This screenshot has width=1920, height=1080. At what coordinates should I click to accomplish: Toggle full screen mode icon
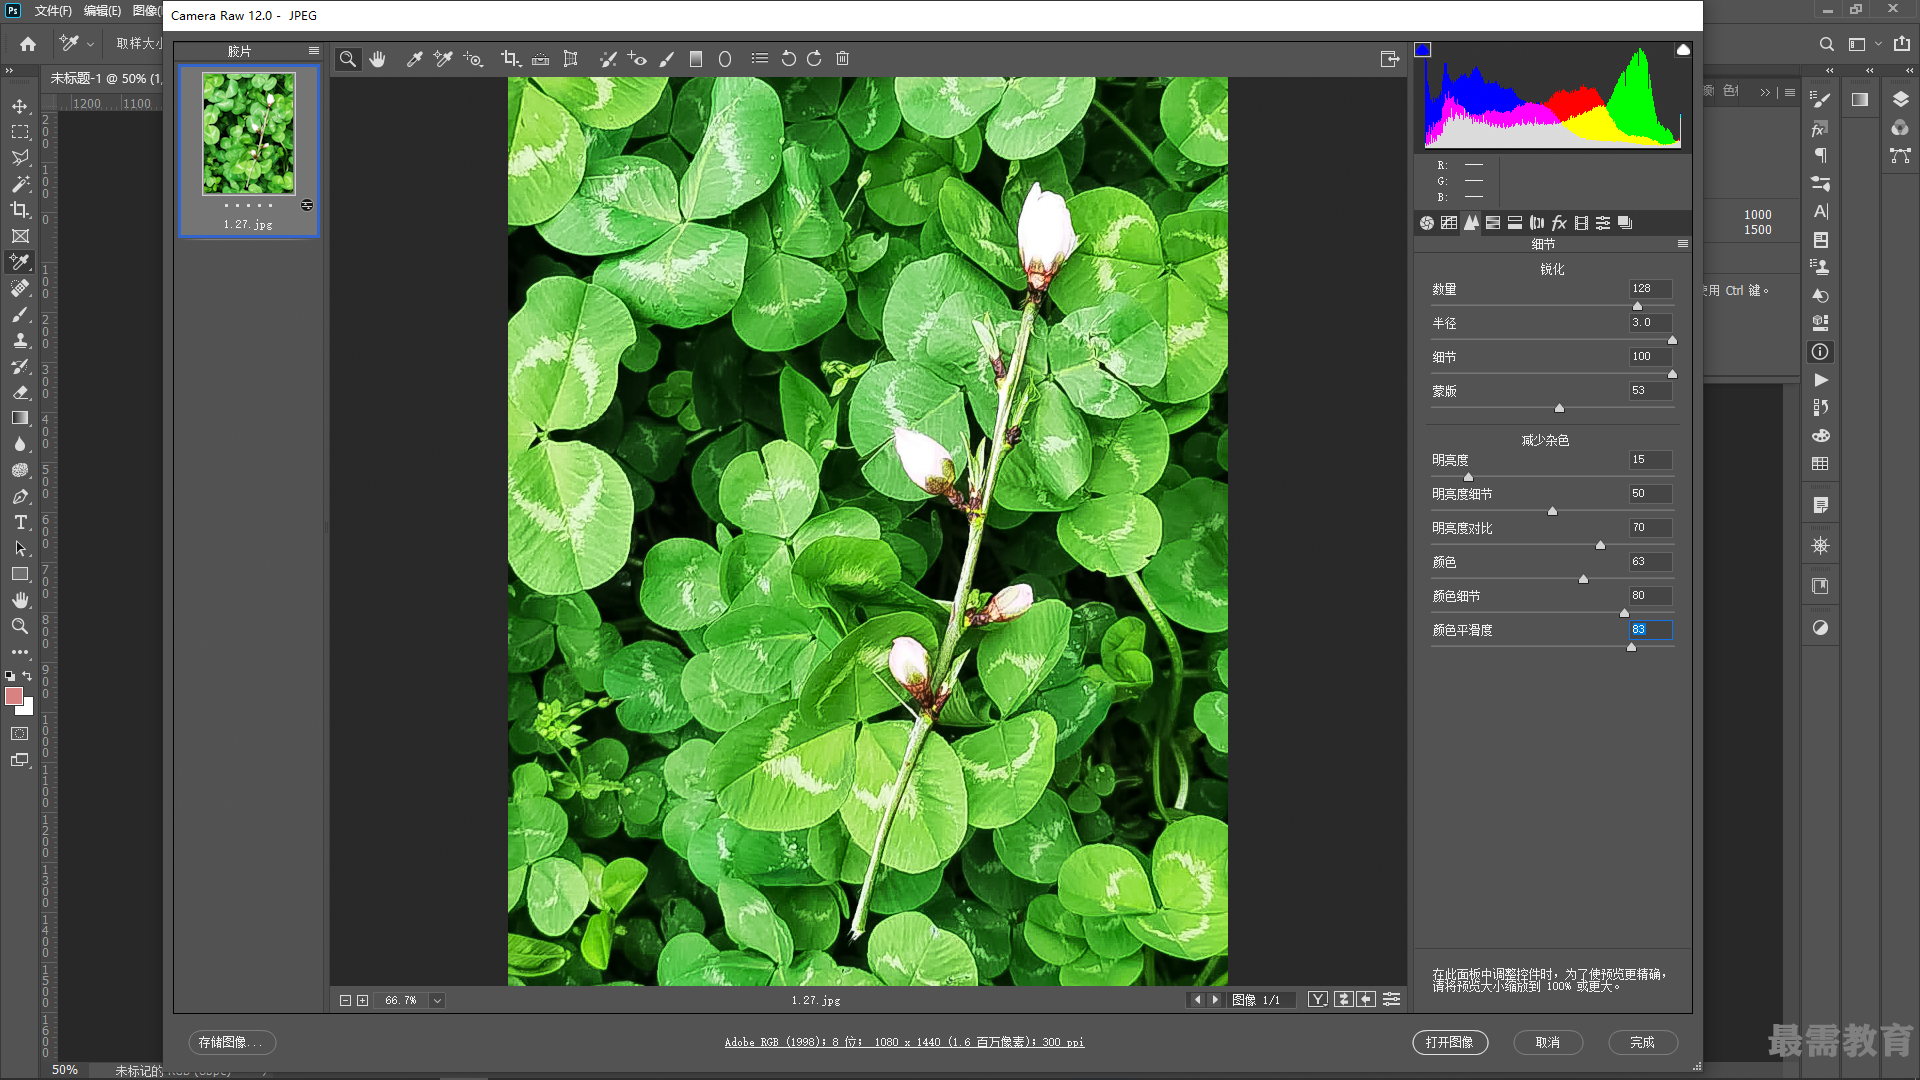[x=1390, y=59]
